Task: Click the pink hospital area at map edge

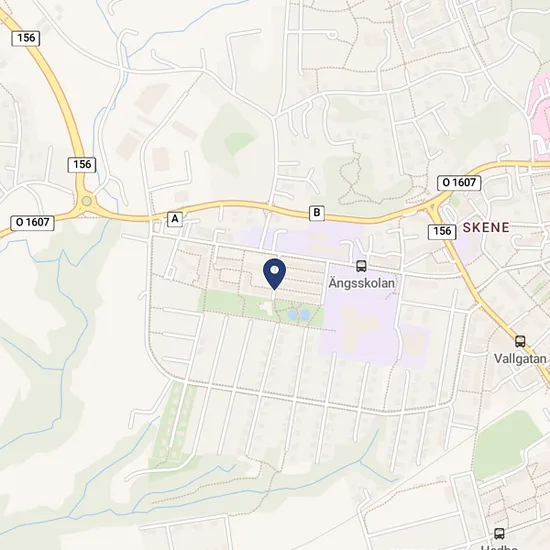Action: (539, 116)
